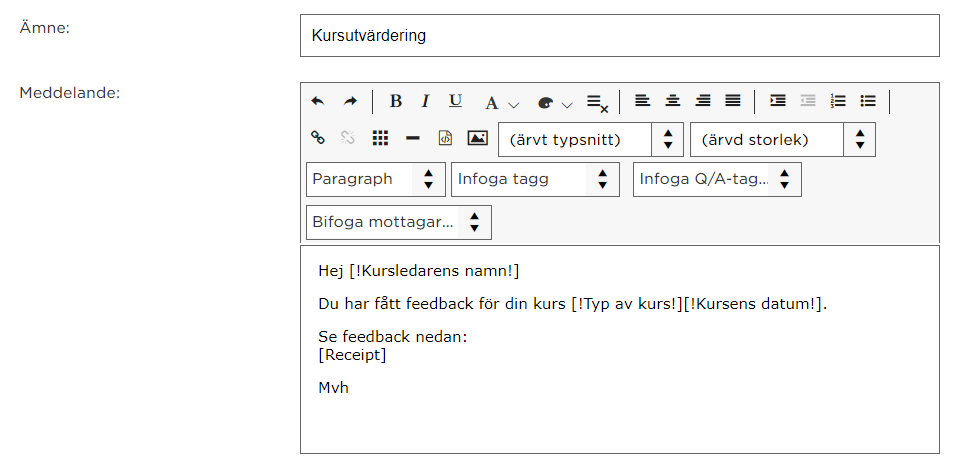Click the undo arrow icon
961x467 pixels.
click(317, 101)
